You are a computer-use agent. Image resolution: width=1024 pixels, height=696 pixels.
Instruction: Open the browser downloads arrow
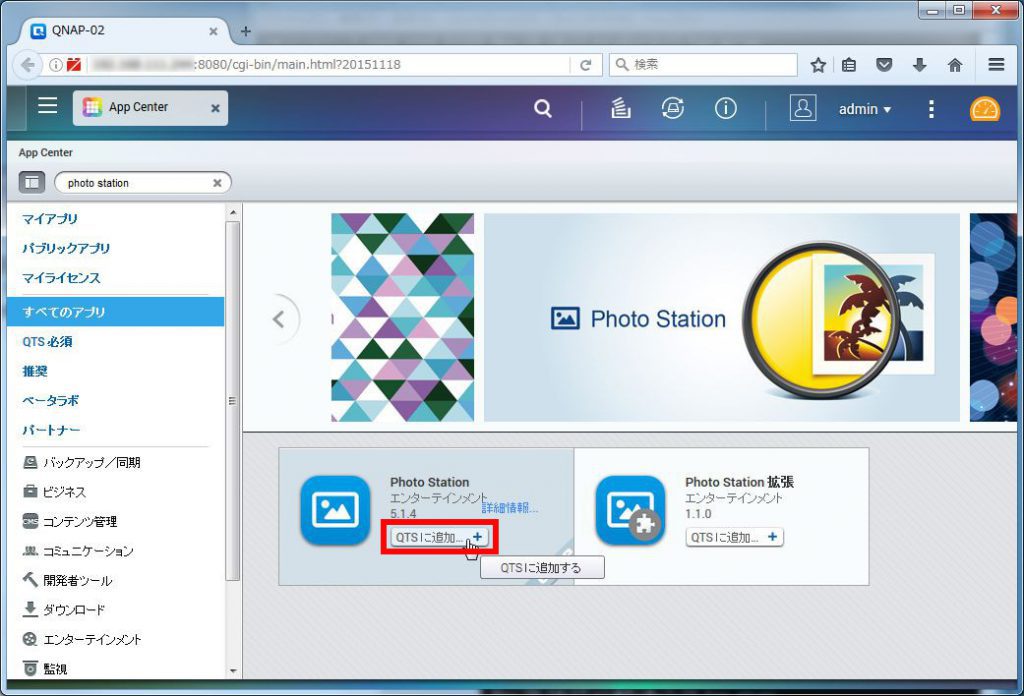(920, 65)
